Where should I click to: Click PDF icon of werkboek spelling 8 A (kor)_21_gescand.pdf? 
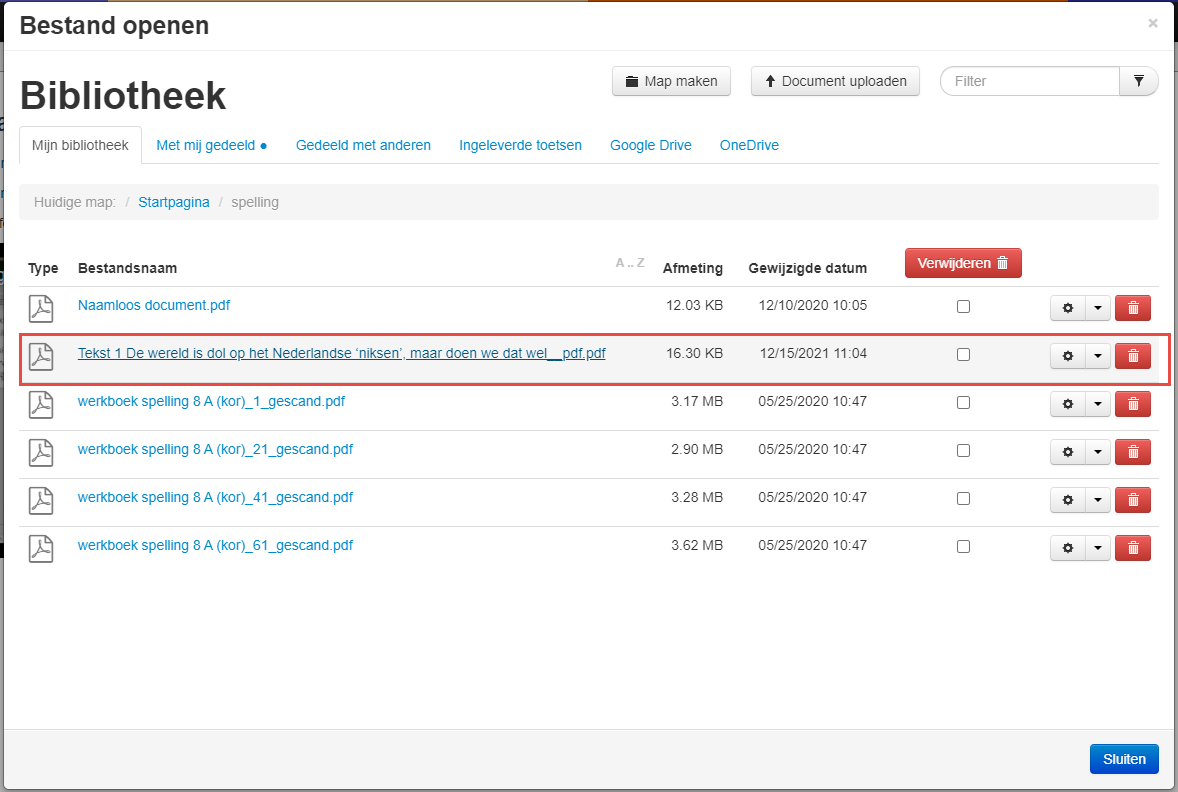coord(41,452)
